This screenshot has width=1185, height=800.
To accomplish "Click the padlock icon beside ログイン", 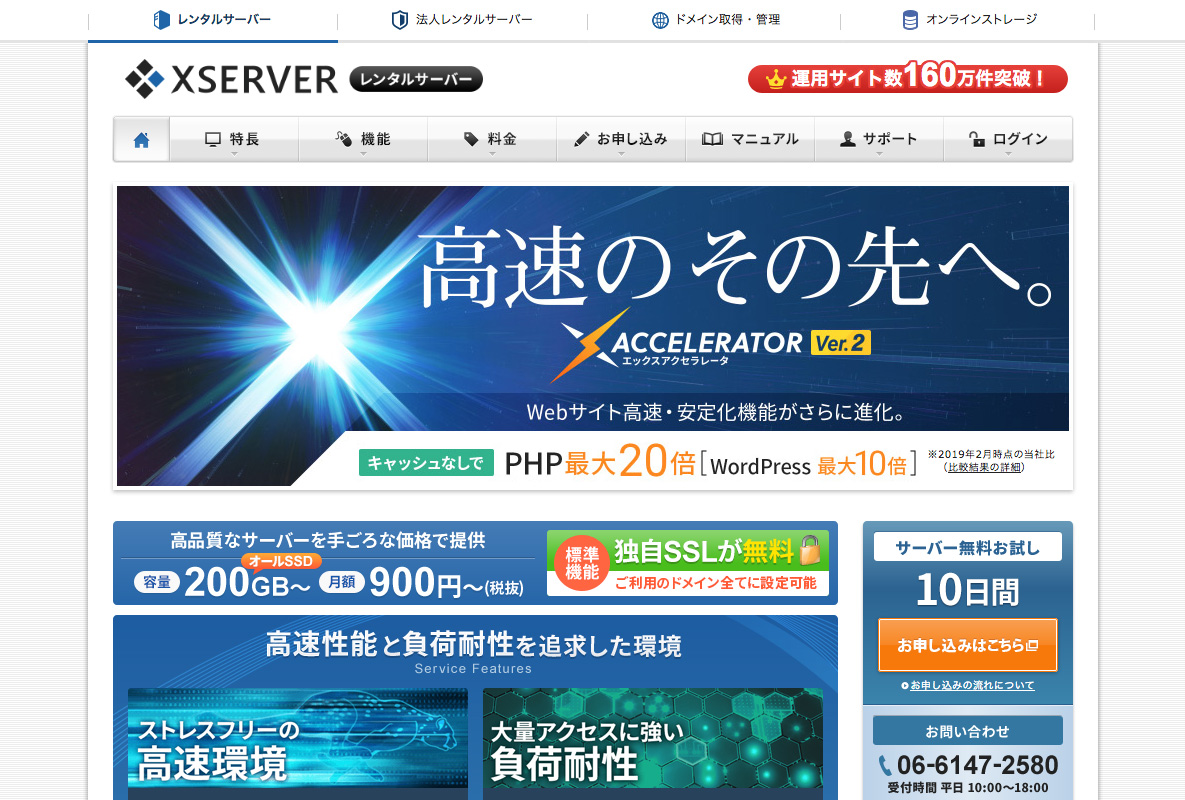I will pos(976,139).
